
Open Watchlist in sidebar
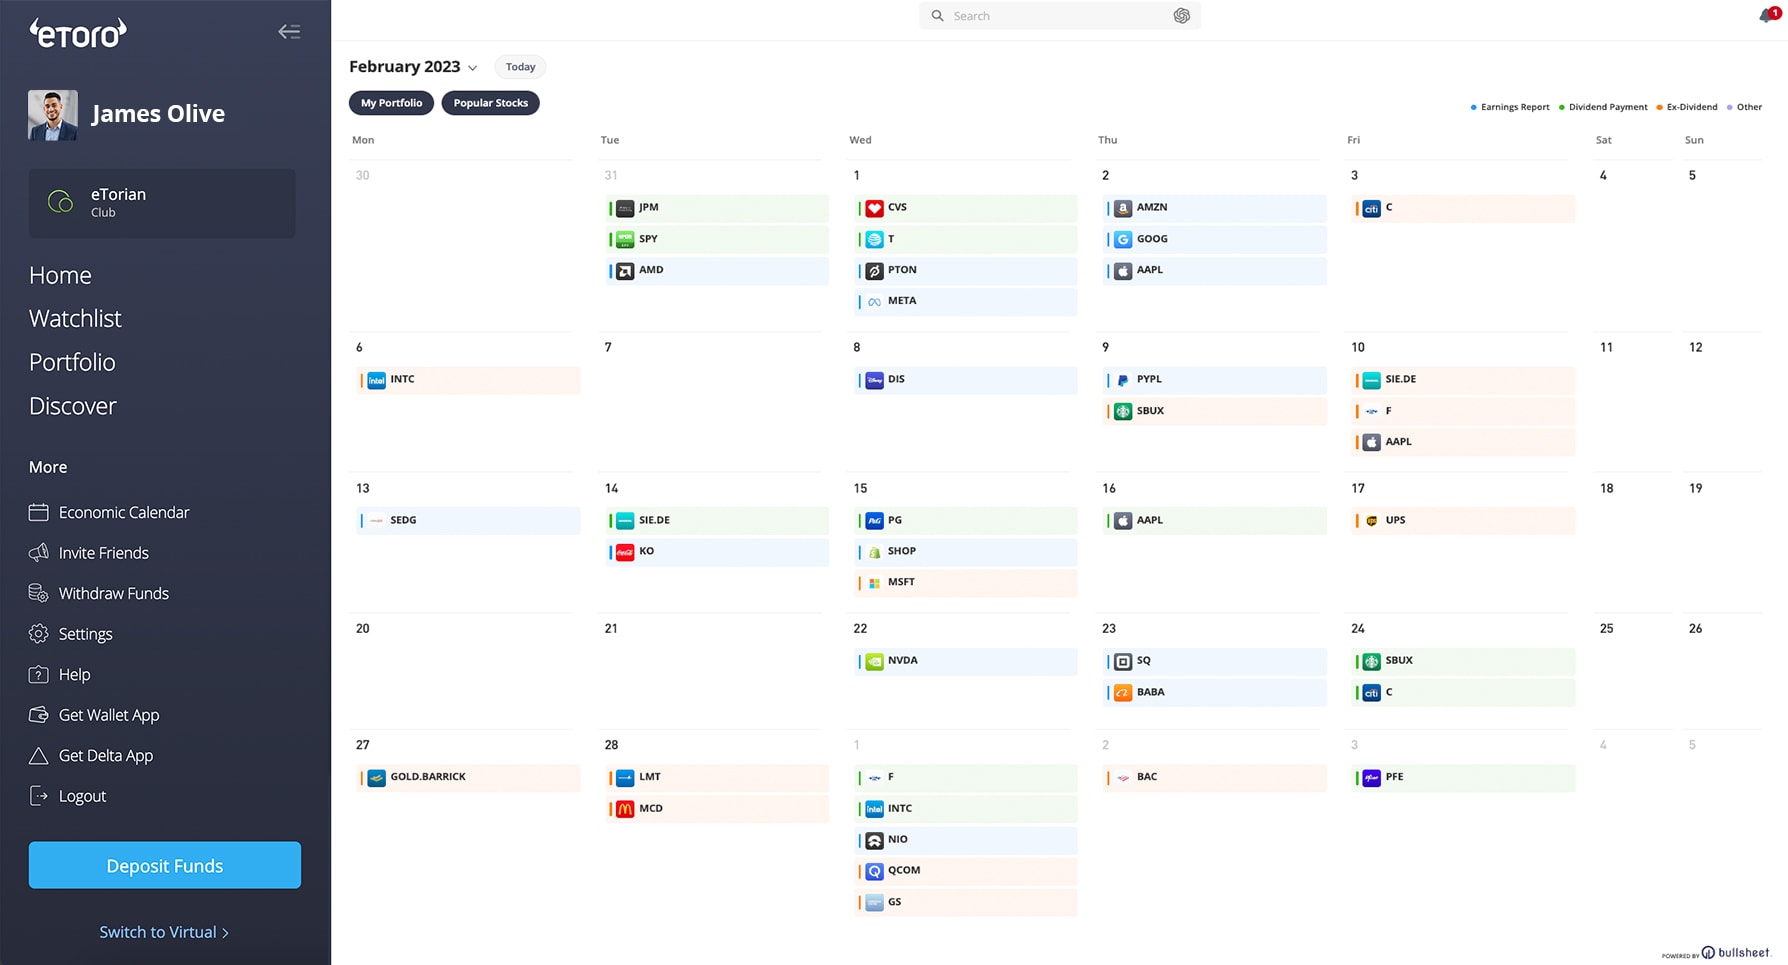click(75, 319)
